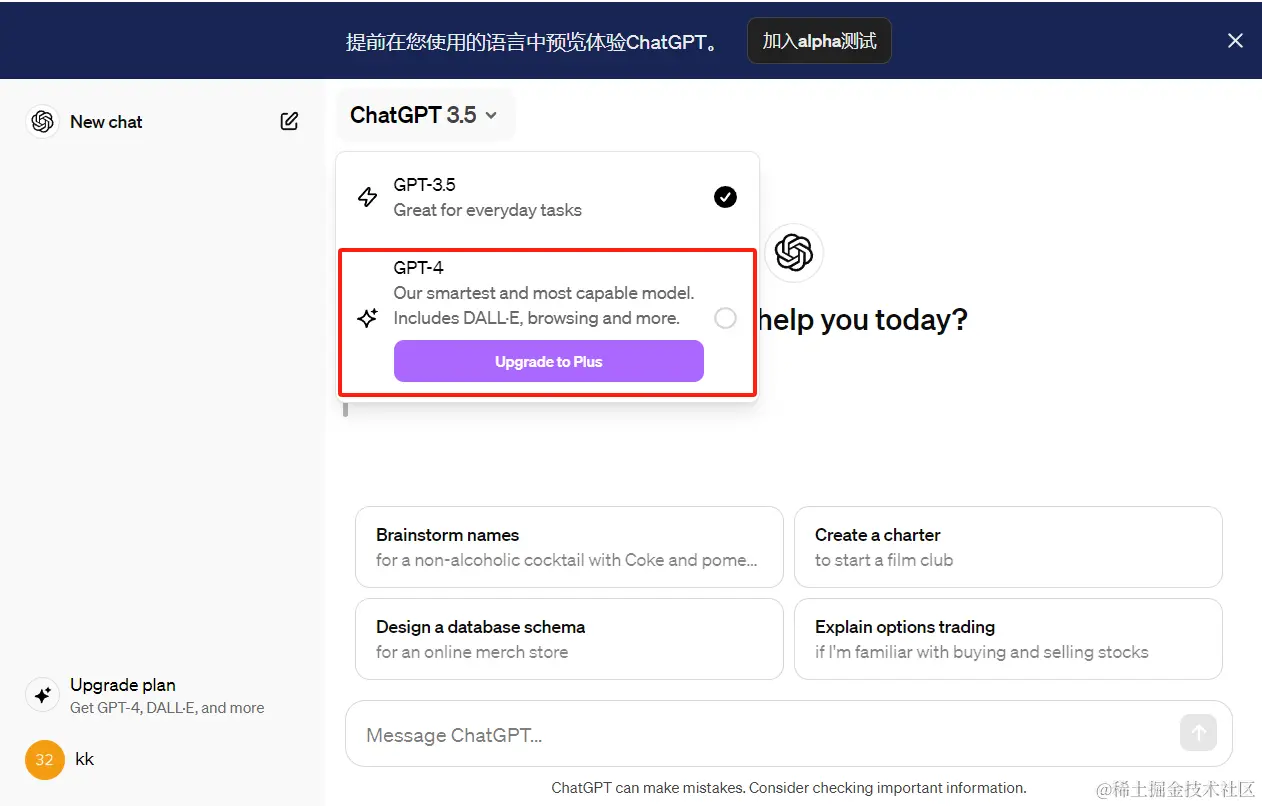Click the banner text 提前在您使用的语言中预览体验ChatGPT
The width and height of the screenshot is (1262, 806).
[x=532, y=42]
